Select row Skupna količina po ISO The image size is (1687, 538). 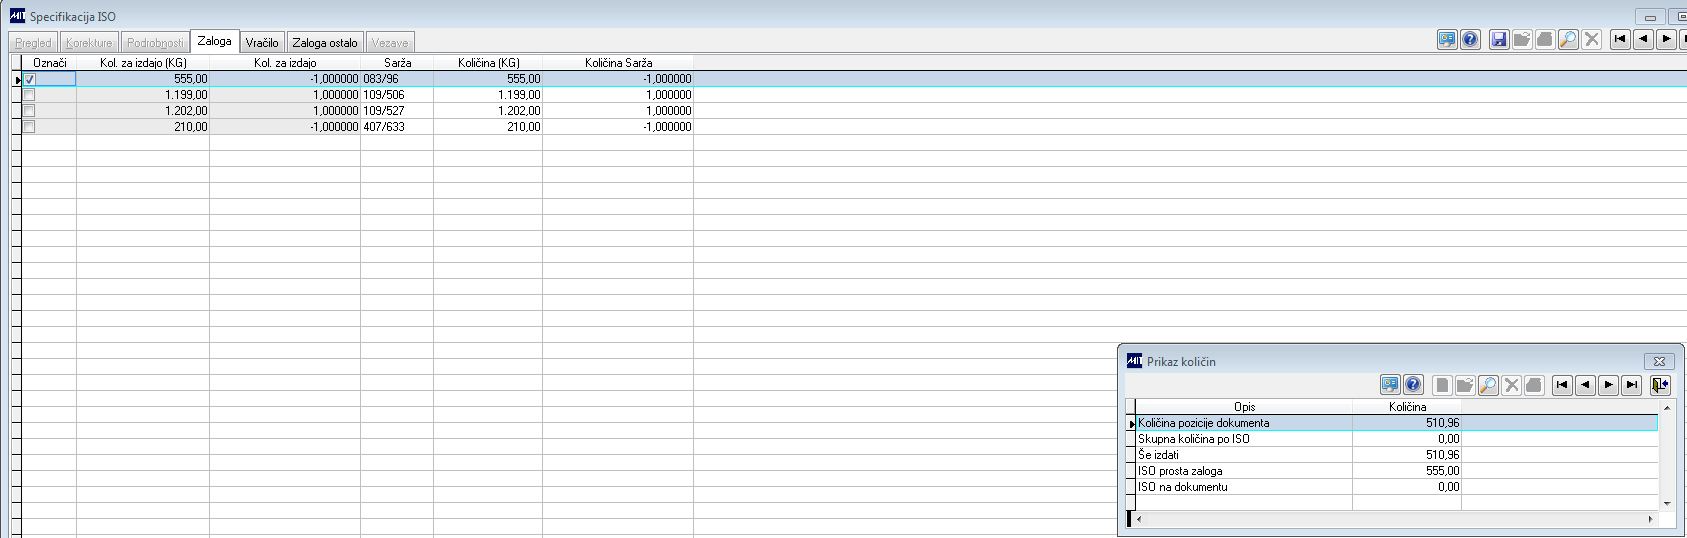point(1397,439)
